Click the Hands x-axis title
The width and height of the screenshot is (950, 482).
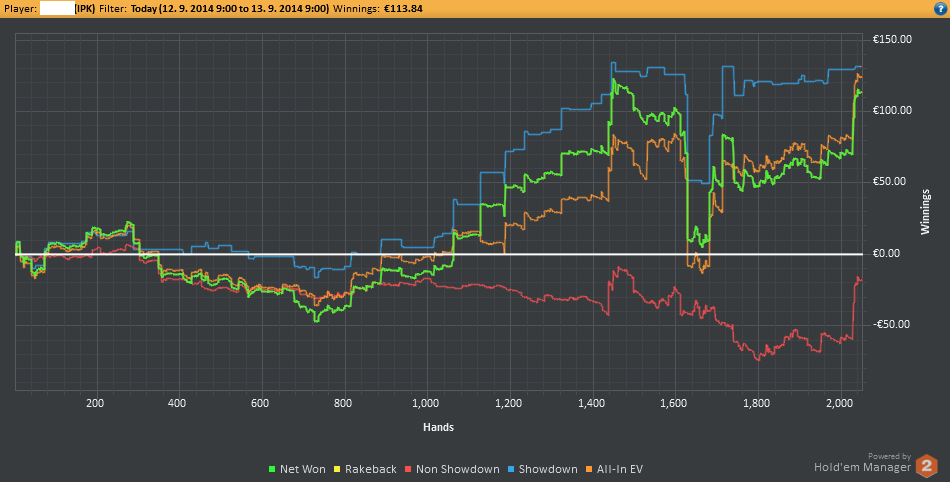tap(437, 427)
